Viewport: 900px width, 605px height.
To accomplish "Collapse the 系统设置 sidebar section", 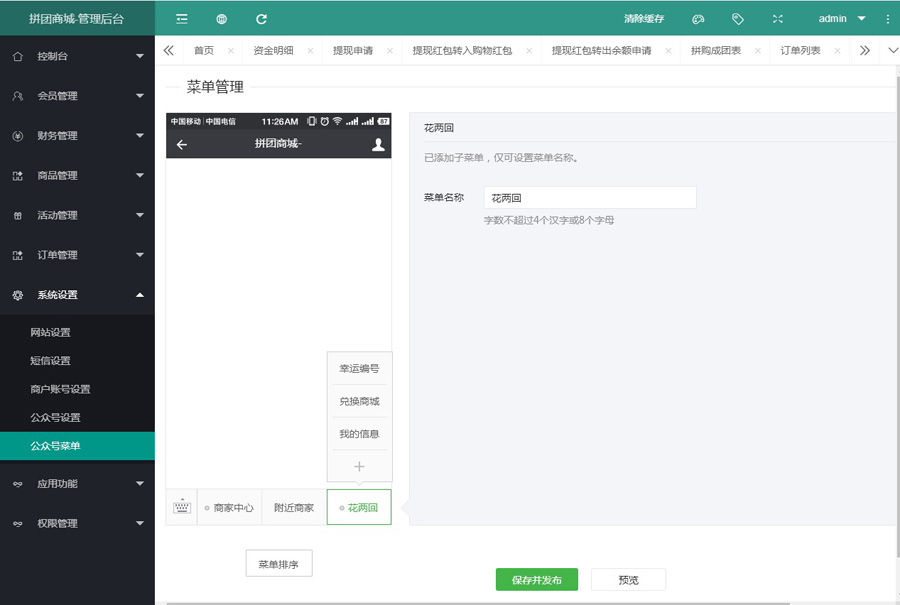I will click(77, 295).
